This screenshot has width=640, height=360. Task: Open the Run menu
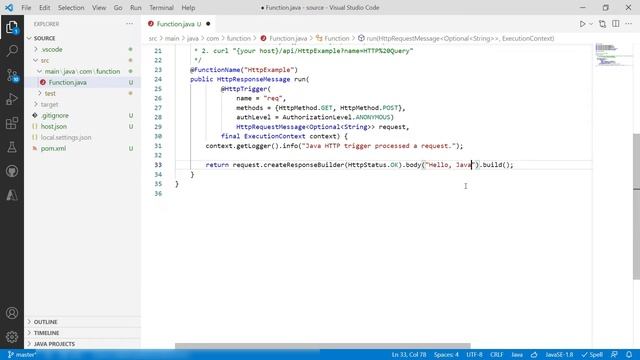pos(136,8)
